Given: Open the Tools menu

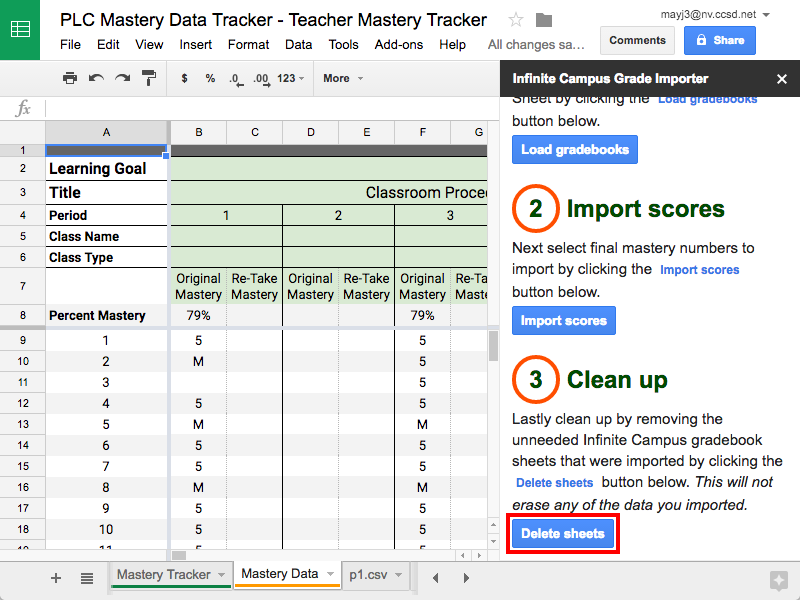Looking at the screenshot, I should click(343, 45).
